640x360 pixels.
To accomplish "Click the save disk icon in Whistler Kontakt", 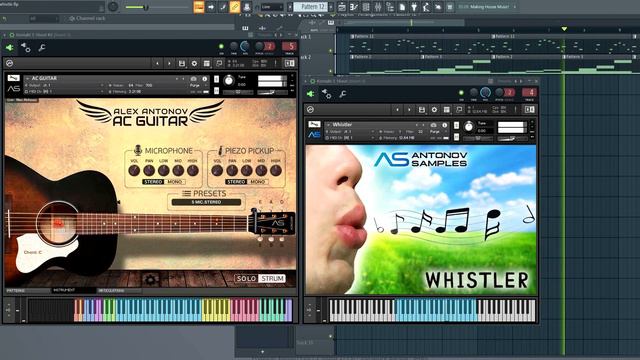I will click(422, 109).
